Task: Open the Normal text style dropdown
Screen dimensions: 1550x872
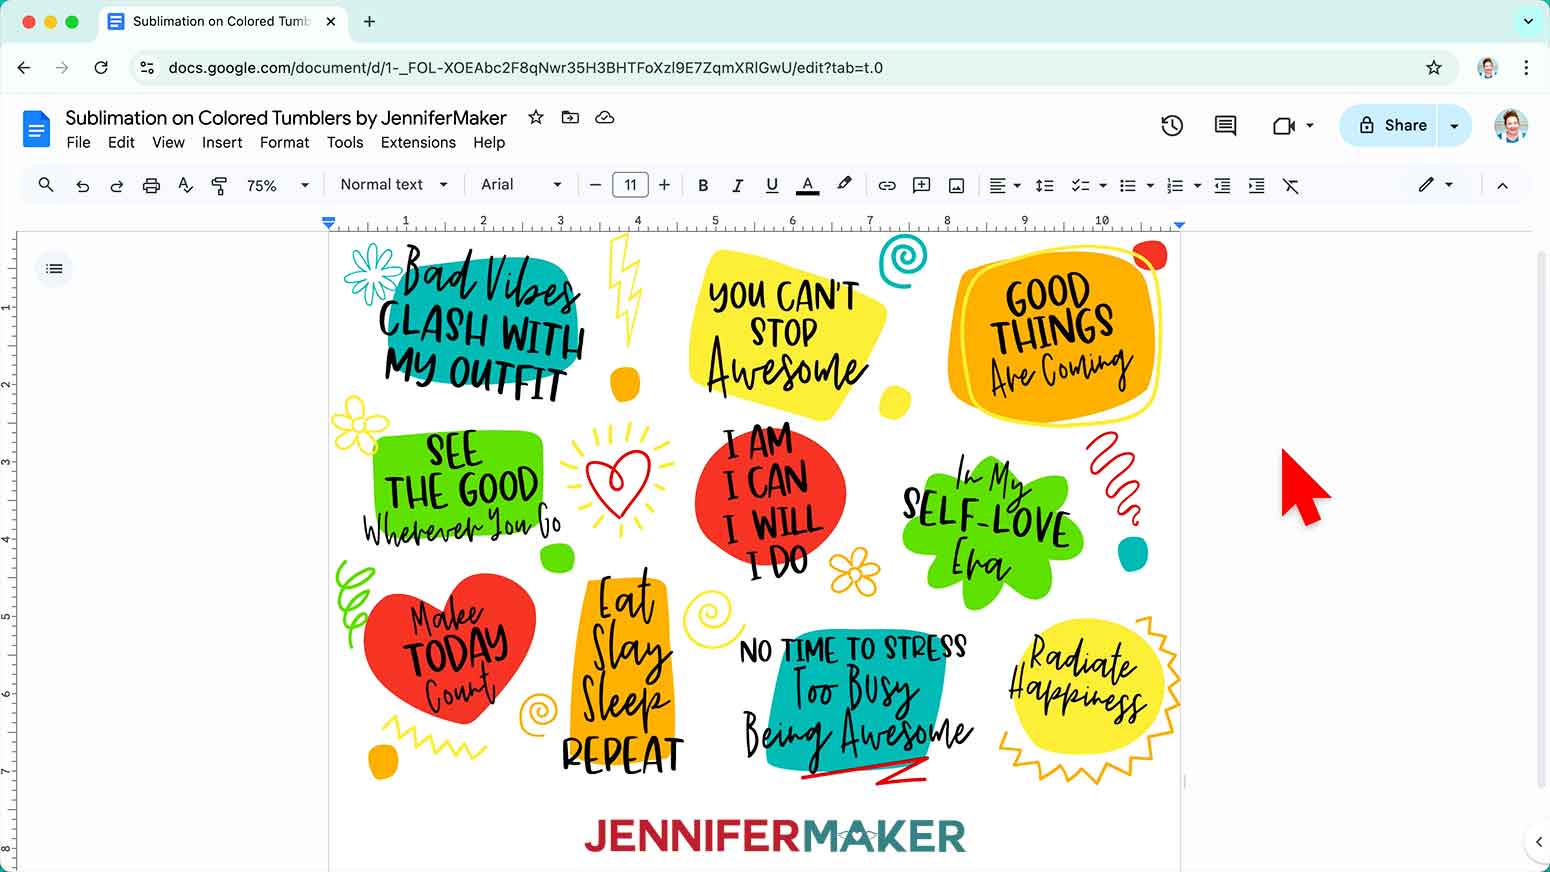Action: [x=394, y=185]
